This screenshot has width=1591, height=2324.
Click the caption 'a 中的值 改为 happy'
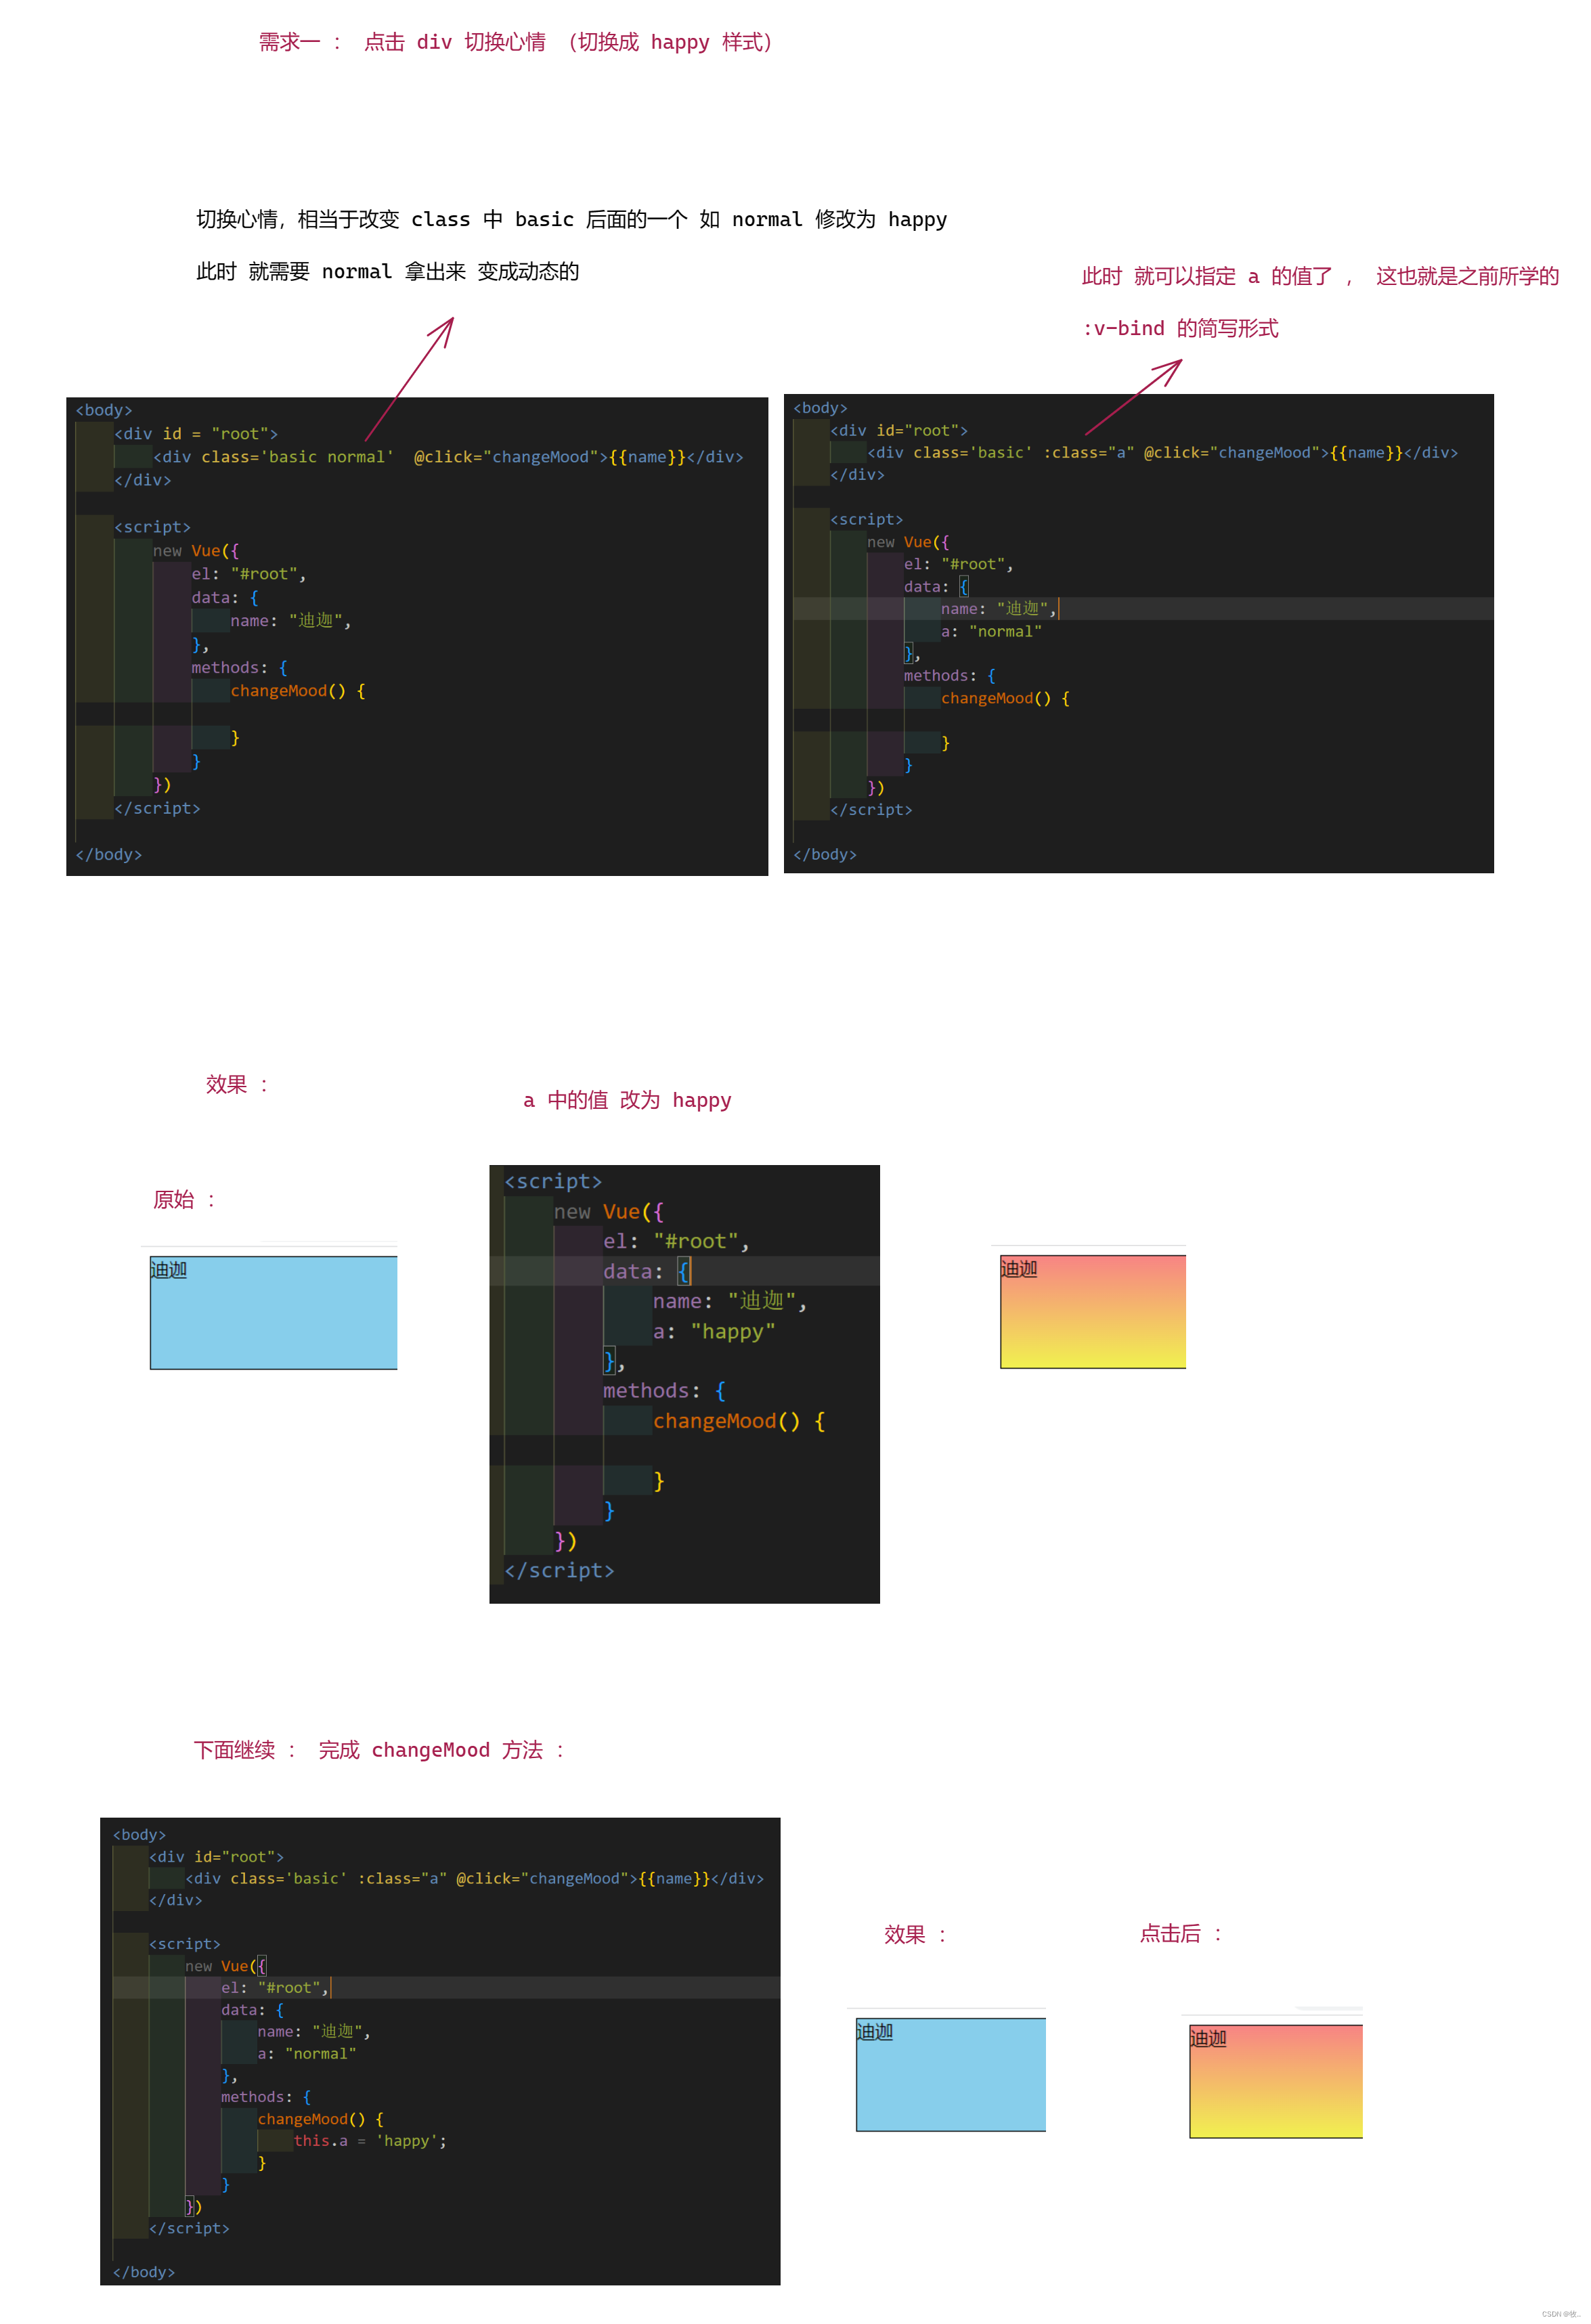click(627, 1100)
